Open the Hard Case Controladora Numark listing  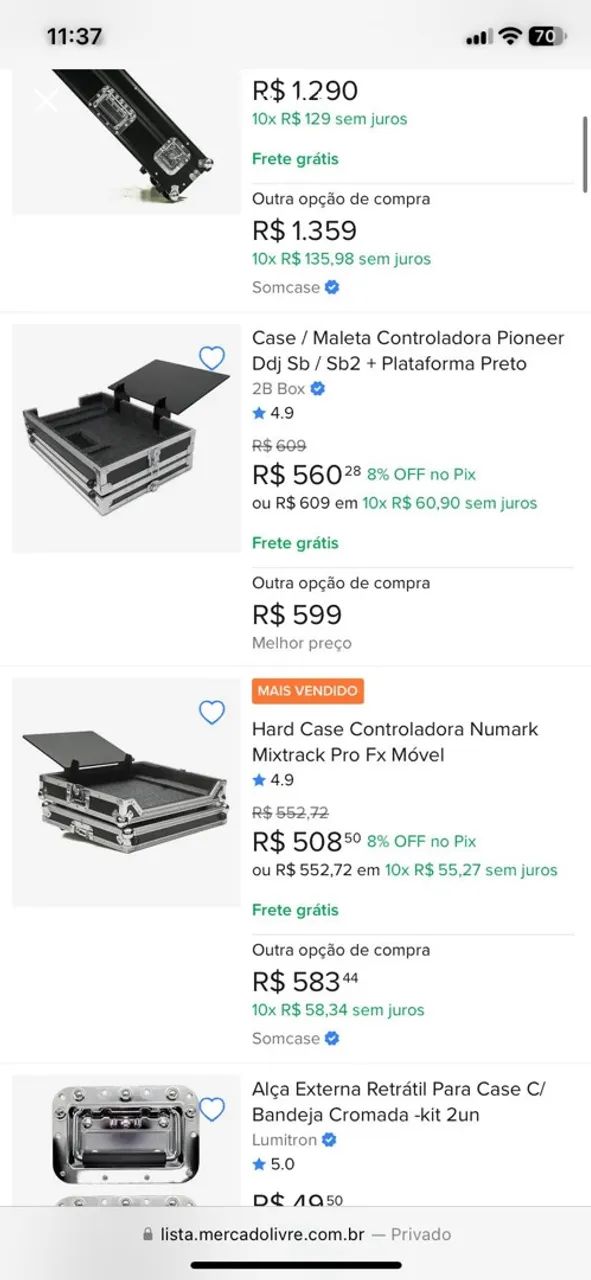click(x=395, y=742)
